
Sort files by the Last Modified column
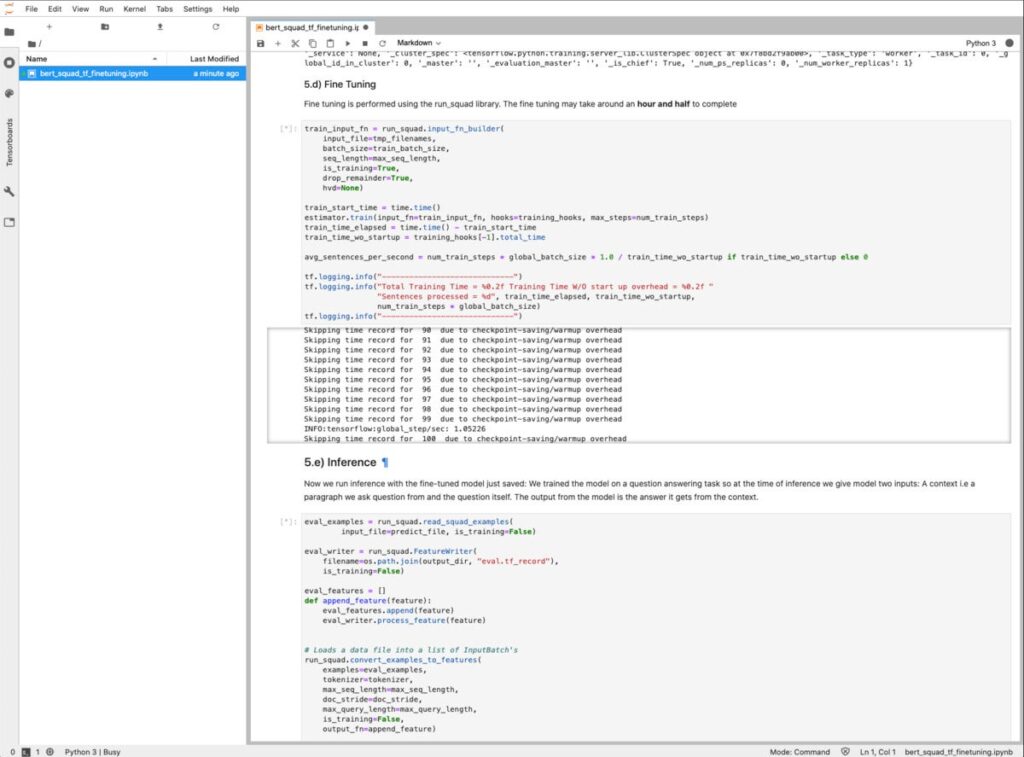(214, 59)
